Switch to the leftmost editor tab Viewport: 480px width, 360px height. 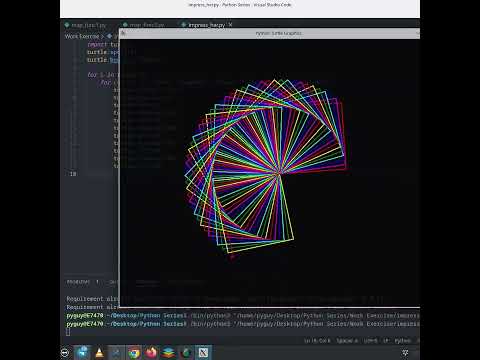pyautogui.click(x=86, y=25)
